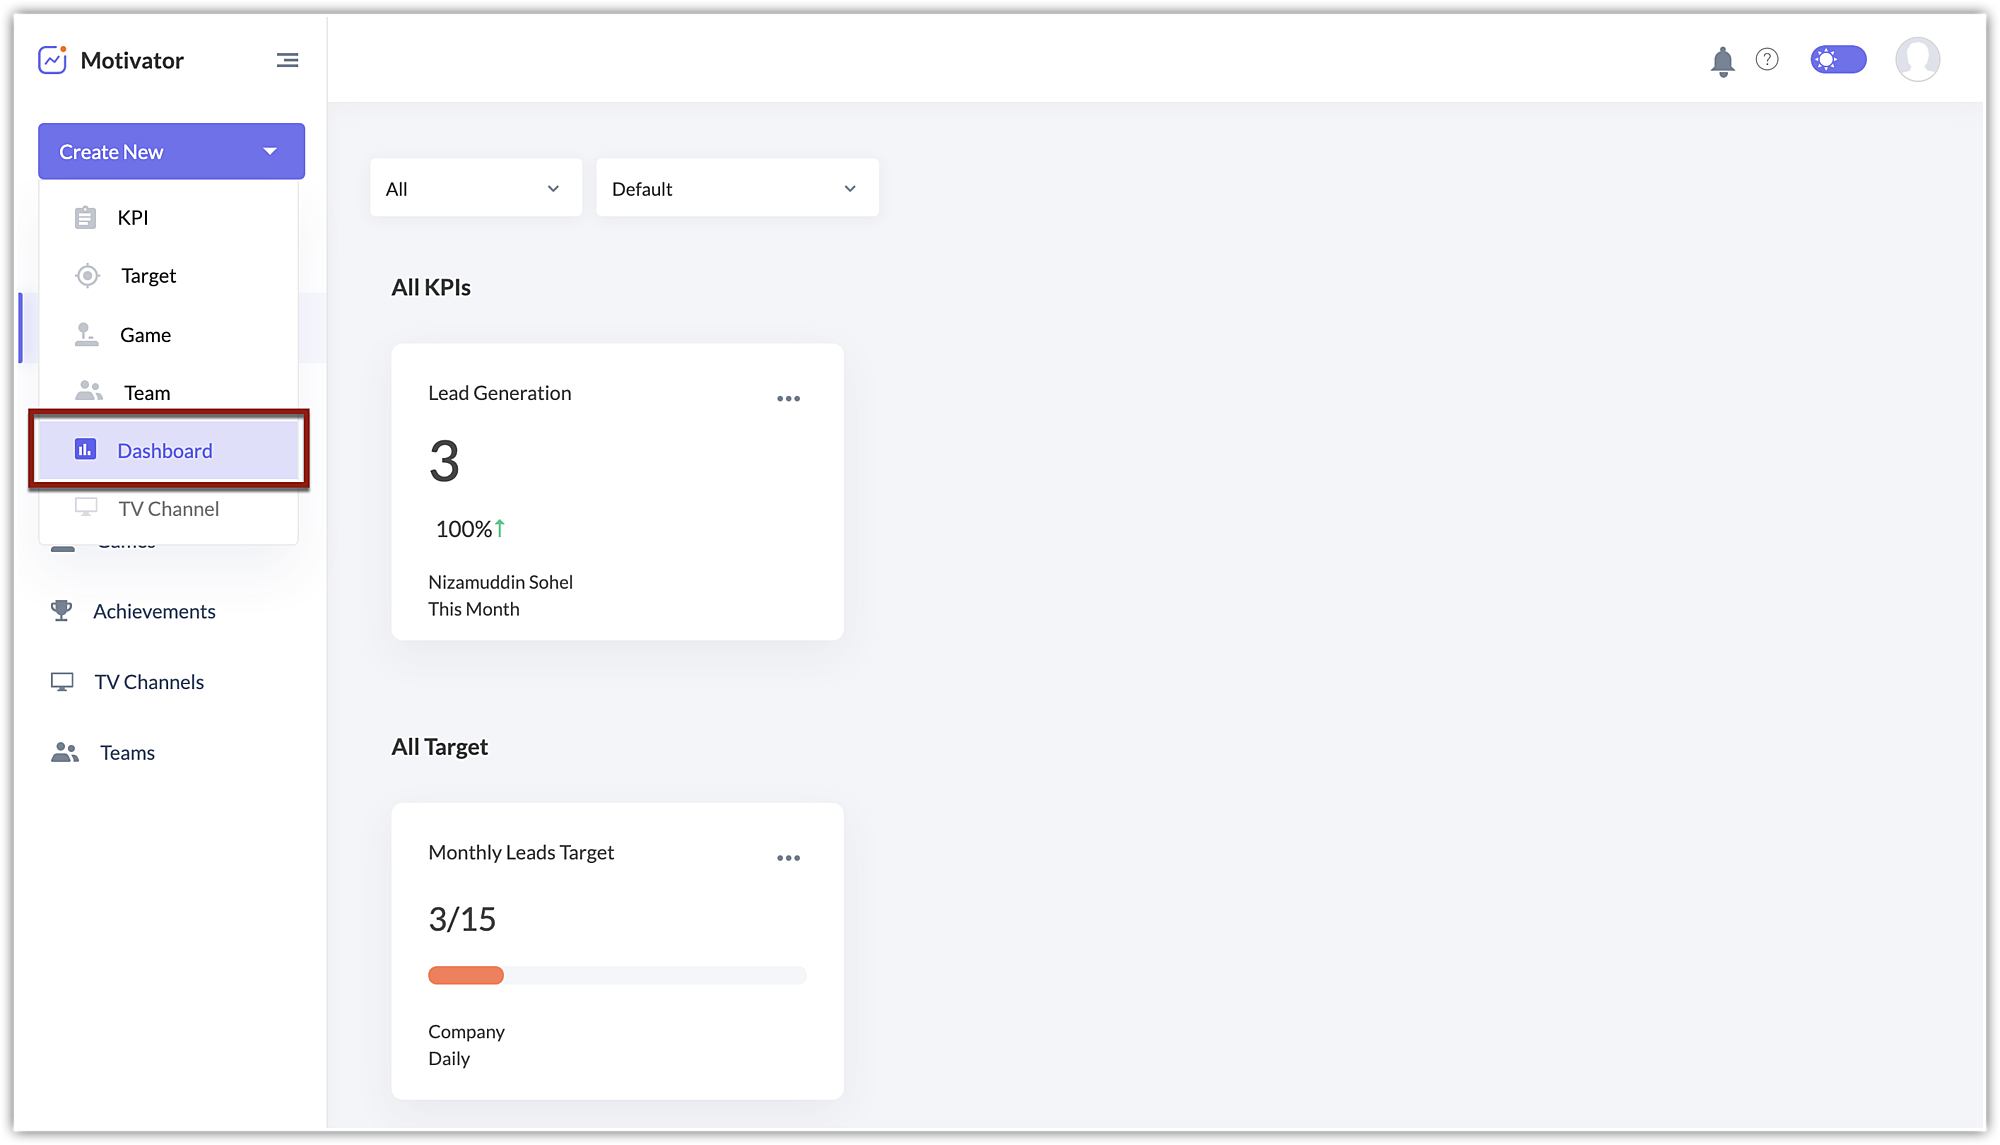Collapse sidebar with hamburger menu icon
Screen dimensions: 2000x1145
pos(287,61)
